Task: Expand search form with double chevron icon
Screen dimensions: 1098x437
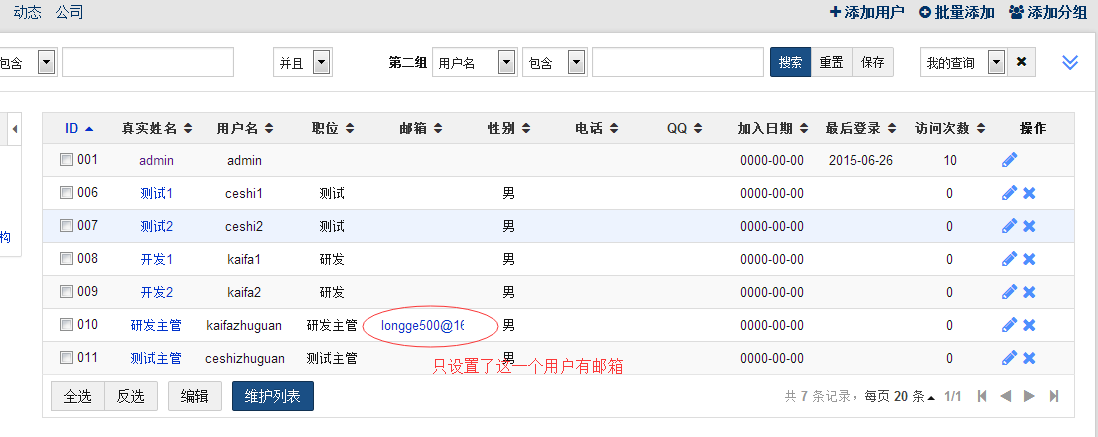Action: pyautogui.click(x=1070, y=62)
